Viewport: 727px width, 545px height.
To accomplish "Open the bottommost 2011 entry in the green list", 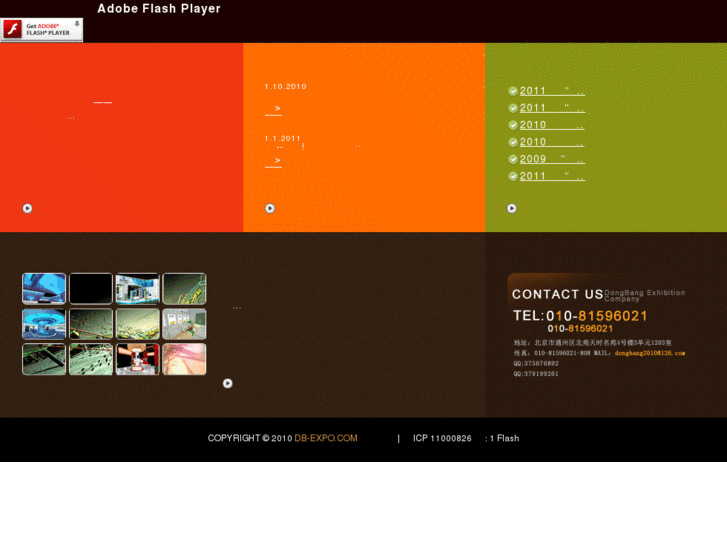I will [552, 176].
